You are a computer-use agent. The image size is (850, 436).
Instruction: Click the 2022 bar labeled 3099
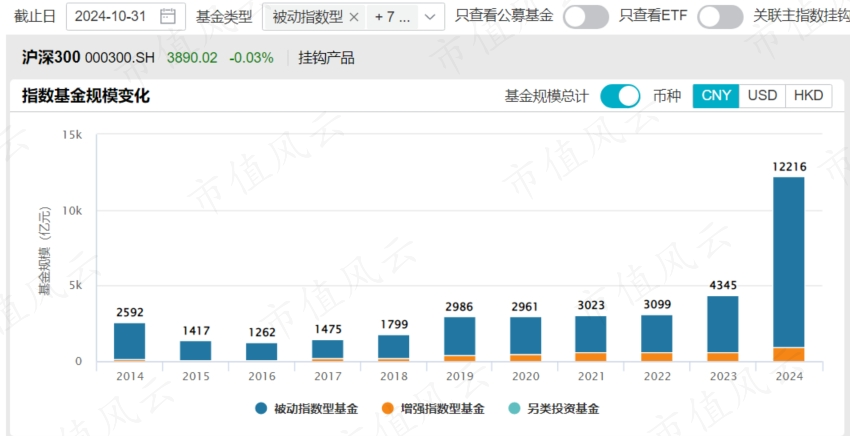[656, 338]
